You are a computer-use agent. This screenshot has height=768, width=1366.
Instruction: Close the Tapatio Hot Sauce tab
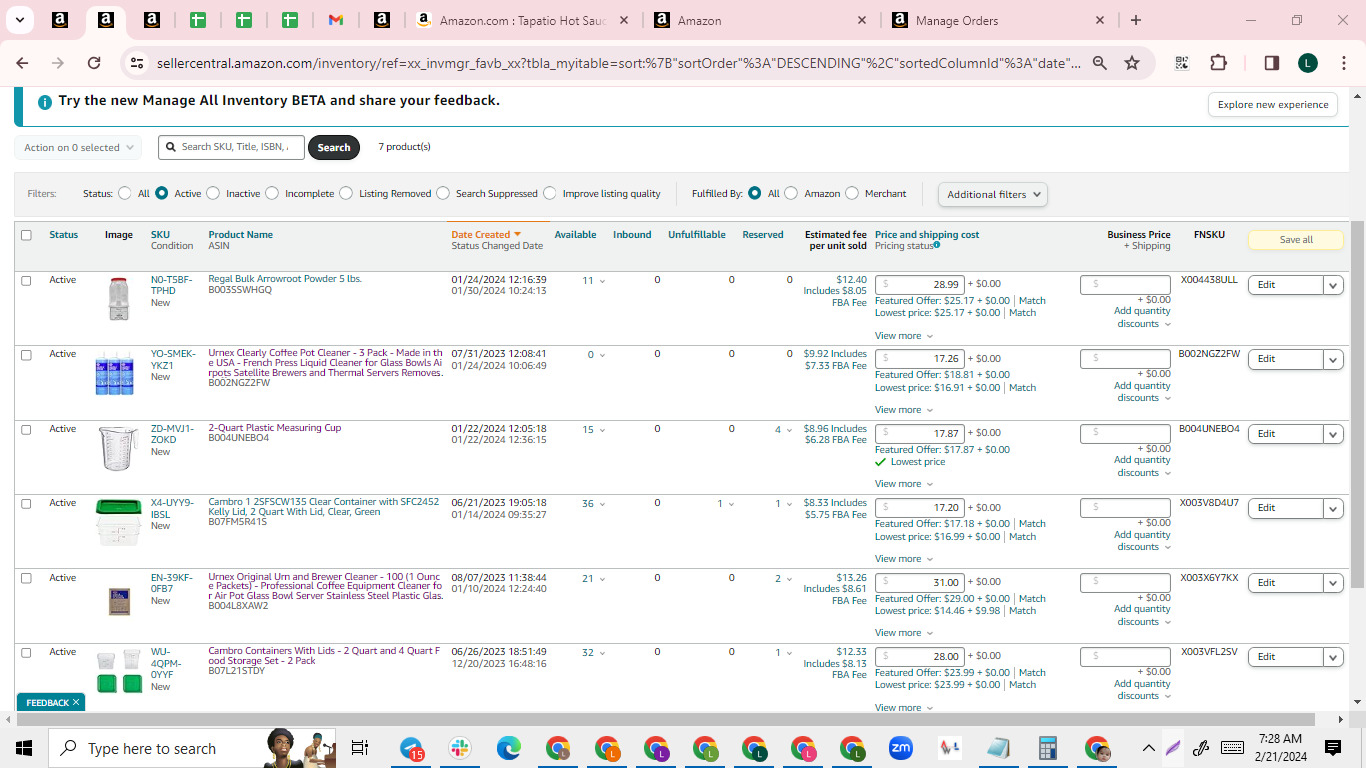(x=624, y=20)
